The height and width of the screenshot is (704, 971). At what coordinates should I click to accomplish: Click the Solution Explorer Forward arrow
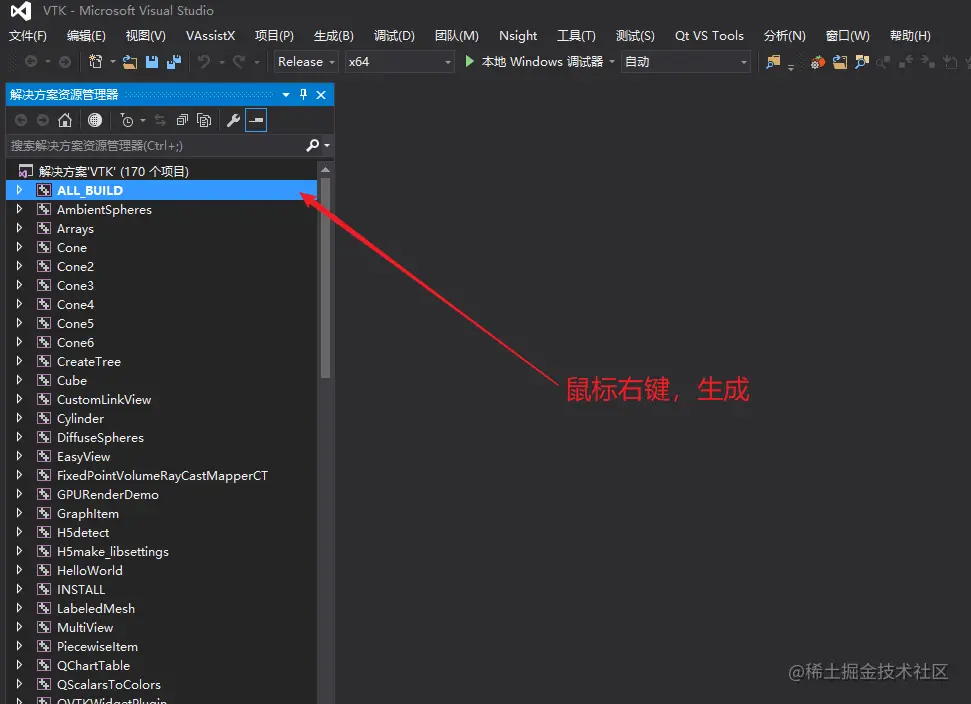point(43,120)
